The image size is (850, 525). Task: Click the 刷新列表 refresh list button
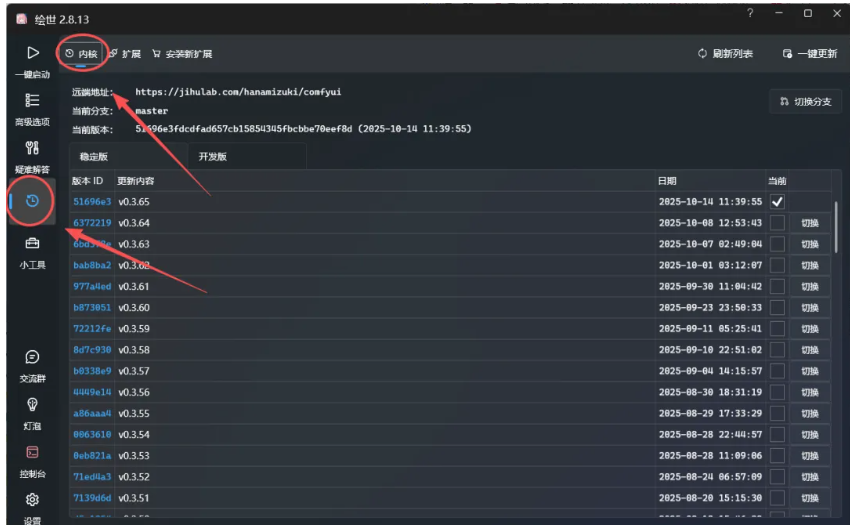pyautogui.click(x=726, y=54)
